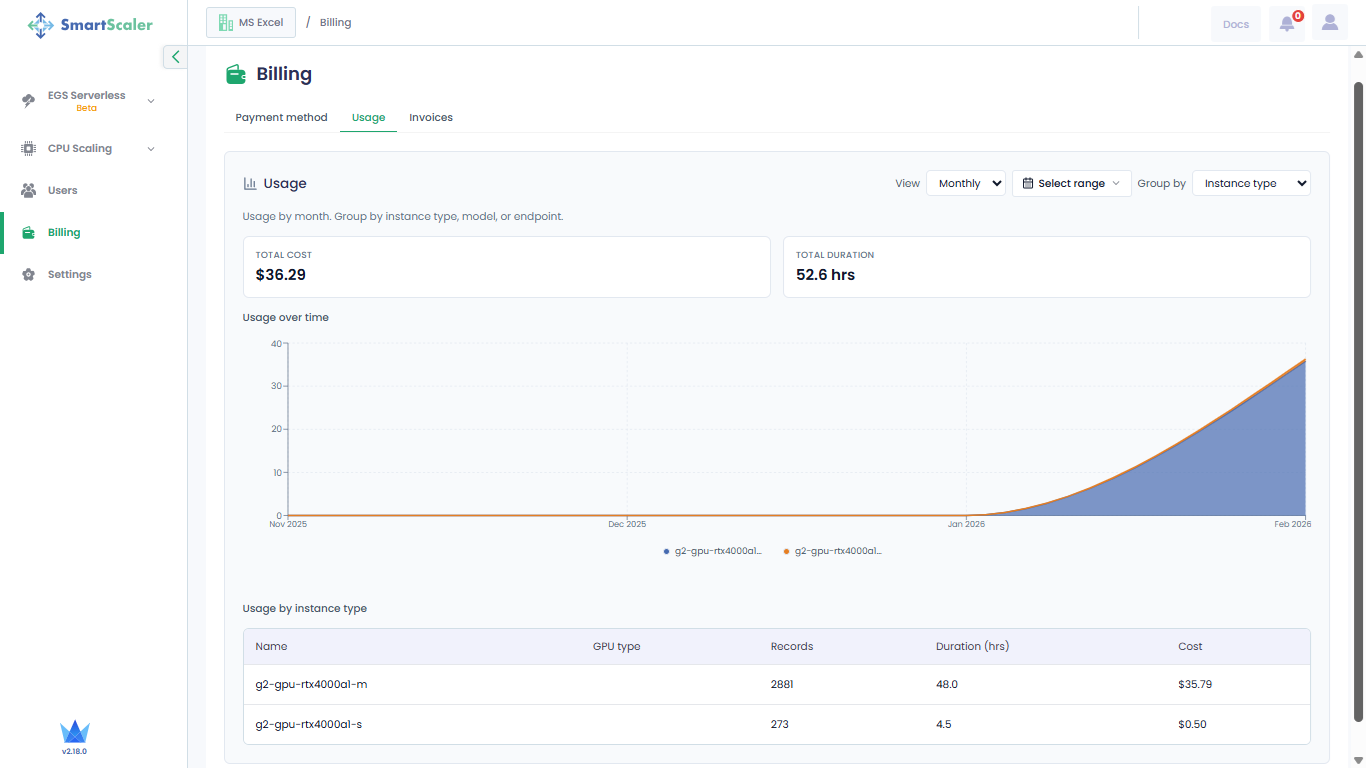Viewport: 1366px width, 768px height.
Task: Click the CPU Scaling chip icon
Action: 29,148
